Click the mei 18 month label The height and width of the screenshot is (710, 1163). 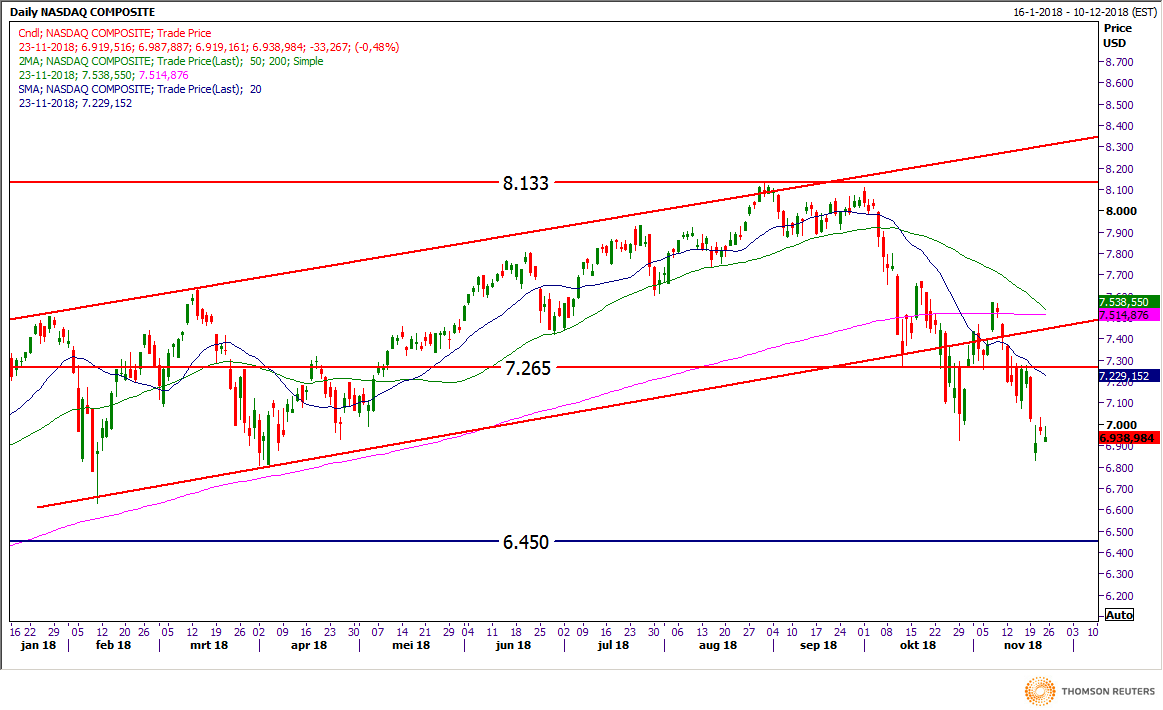click(x=411, y=645)
